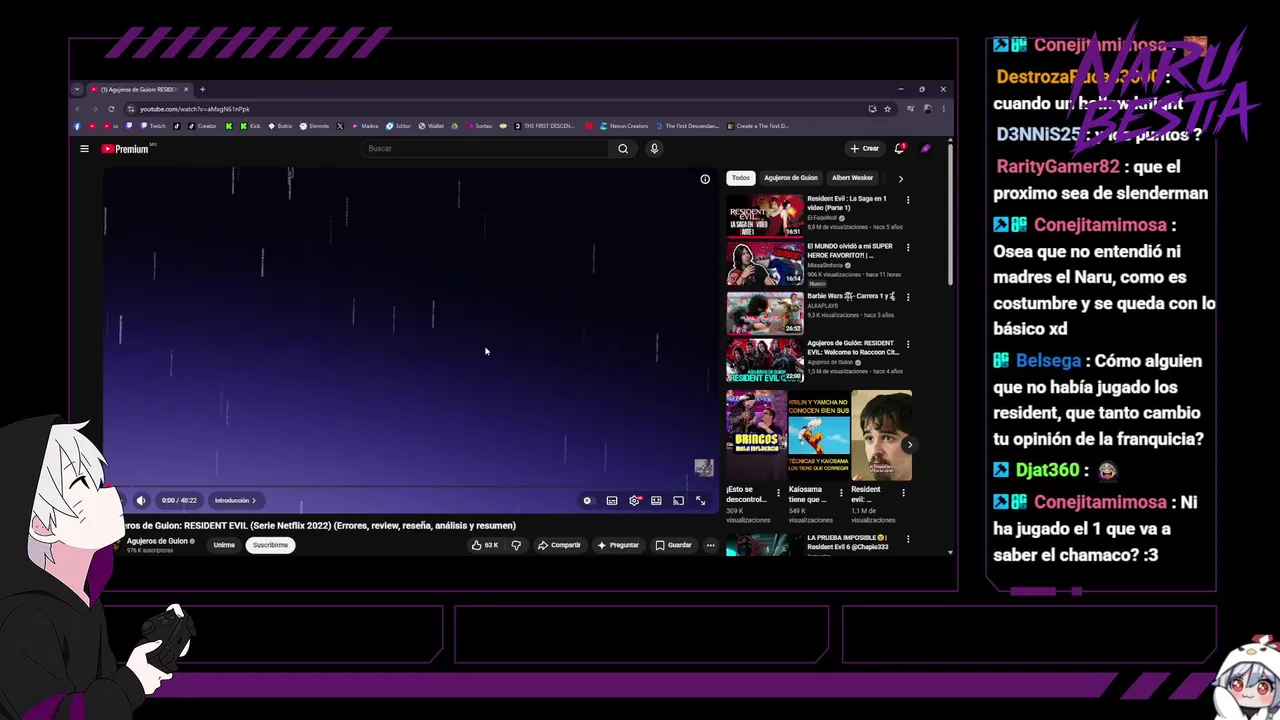Toggle subtitles in the video player
Image resolution: width=1280 pixels, height=720 pixels.
612,500
